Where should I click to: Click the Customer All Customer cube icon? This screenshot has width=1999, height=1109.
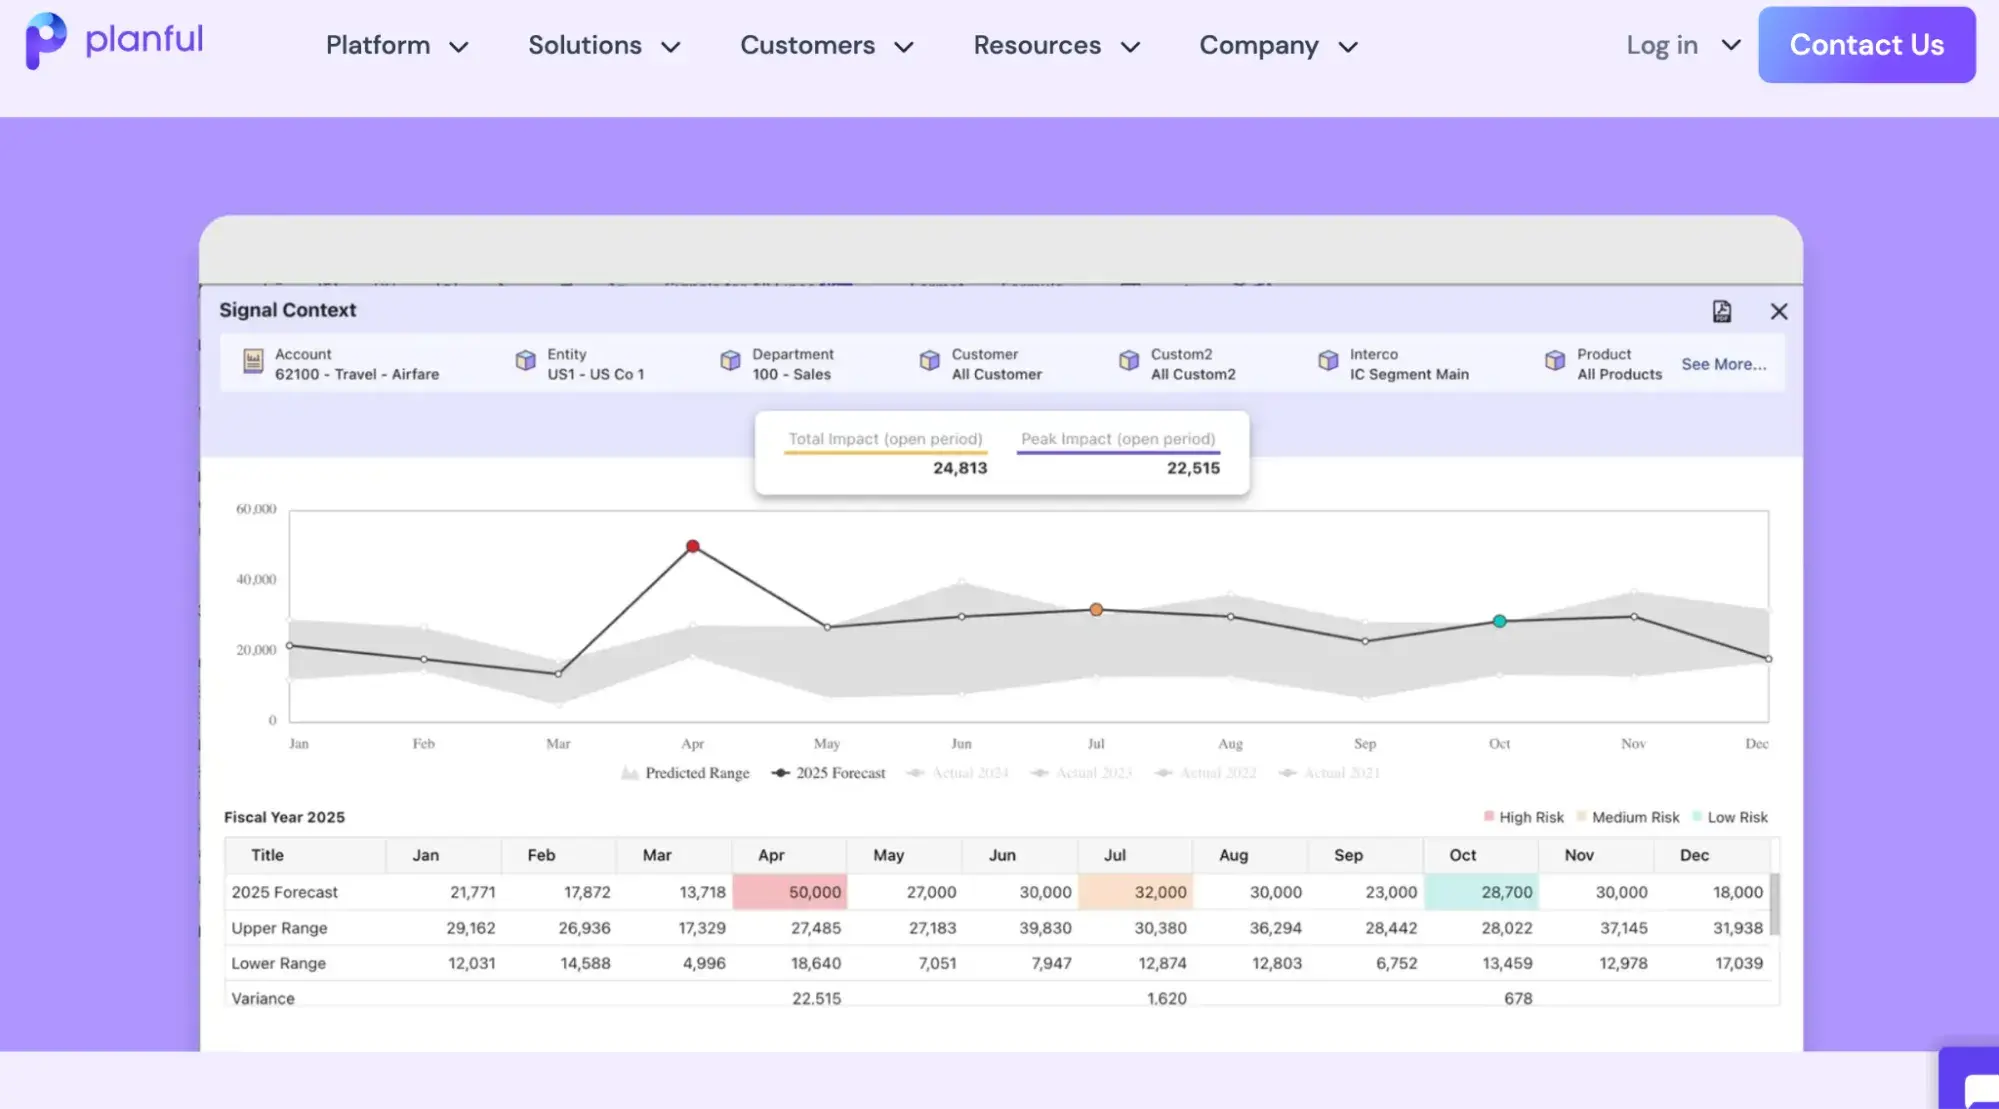(929, 361)
